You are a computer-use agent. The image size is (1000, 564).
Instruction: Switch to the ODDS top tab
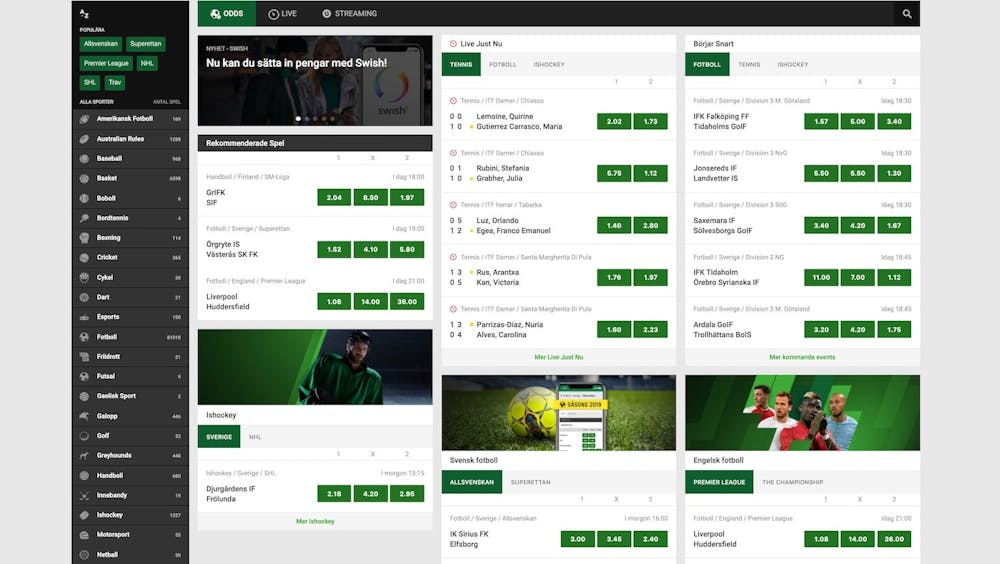[x=227, y=13]
